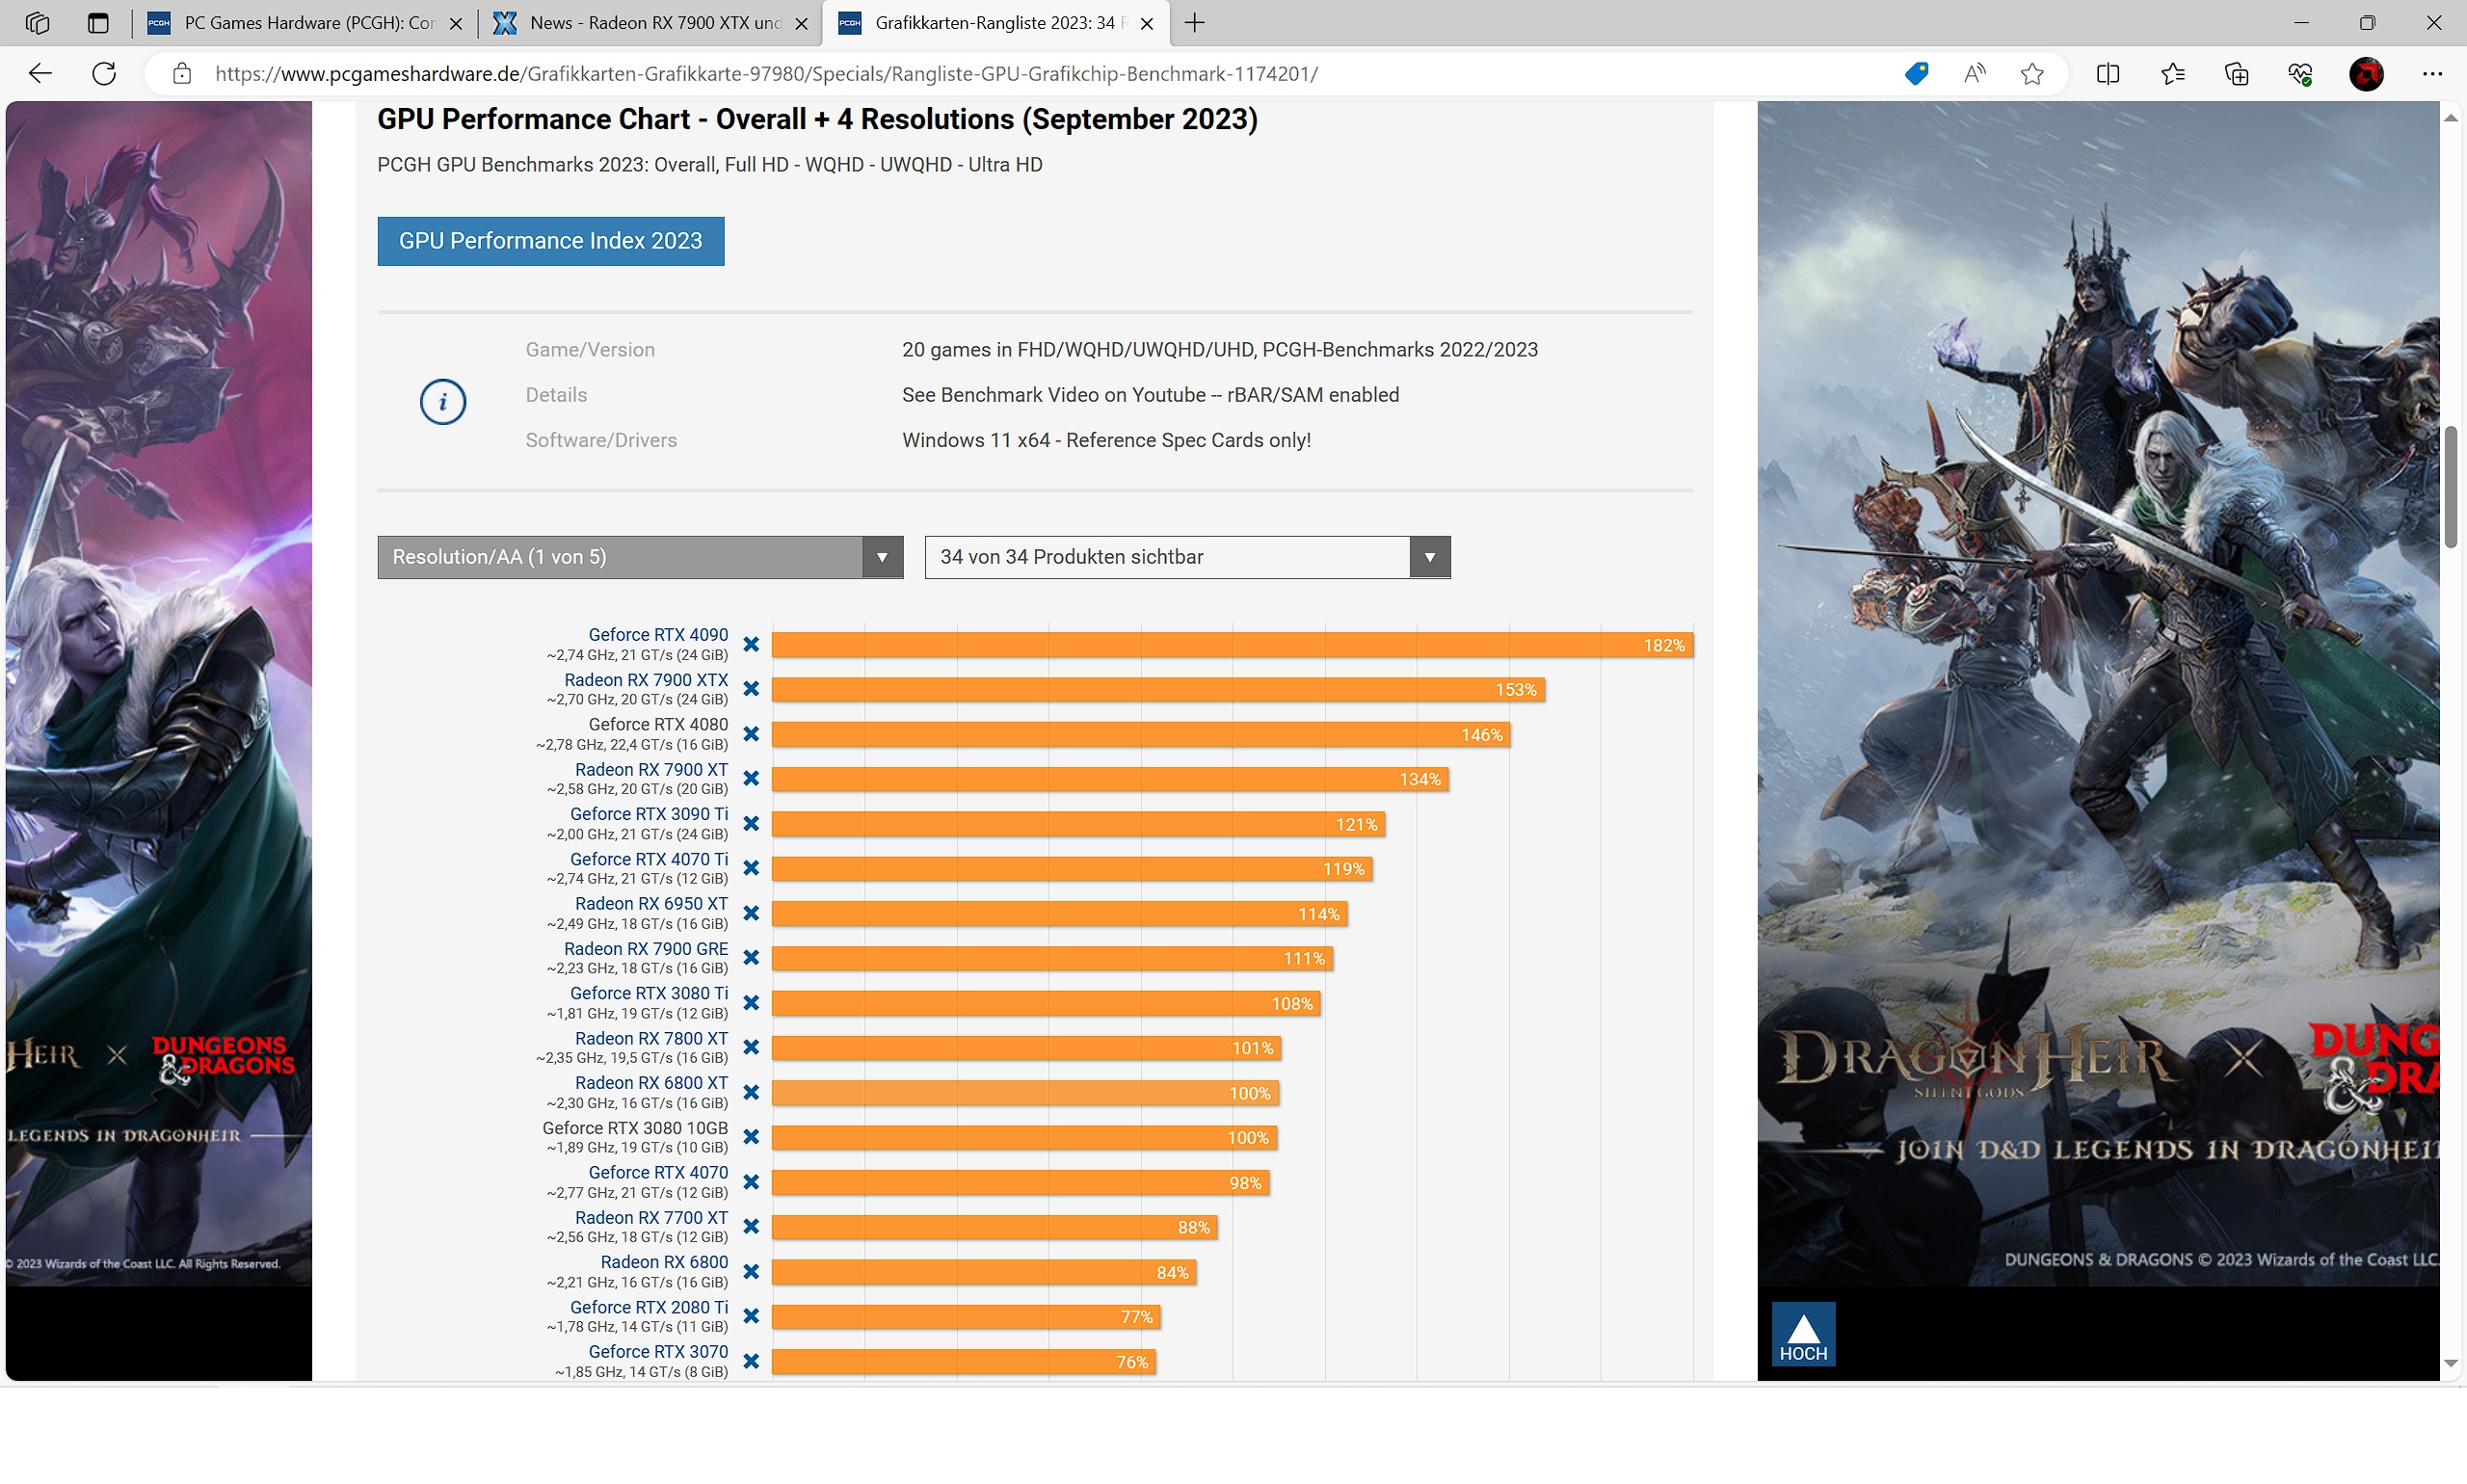The width and height of the screenshot is (2467, 1484).
Task: Expand the 34 von 34 Produkten dropdown
Action: coord(1187,557)
